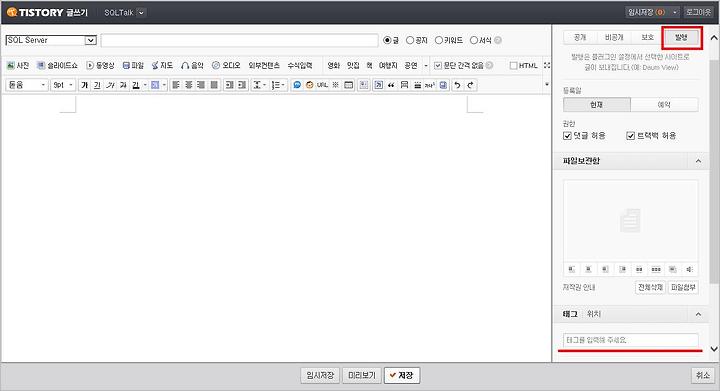Apply strikethrough formatting in toolbar

pos(123,85)
